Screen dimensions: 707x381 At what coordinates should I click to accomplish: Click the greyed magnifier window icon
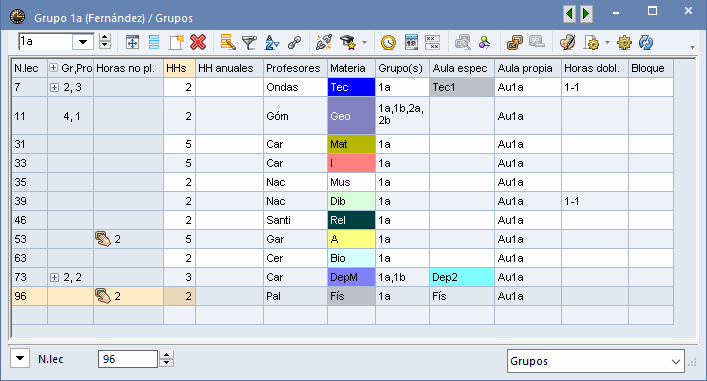[x=463, y=42]
